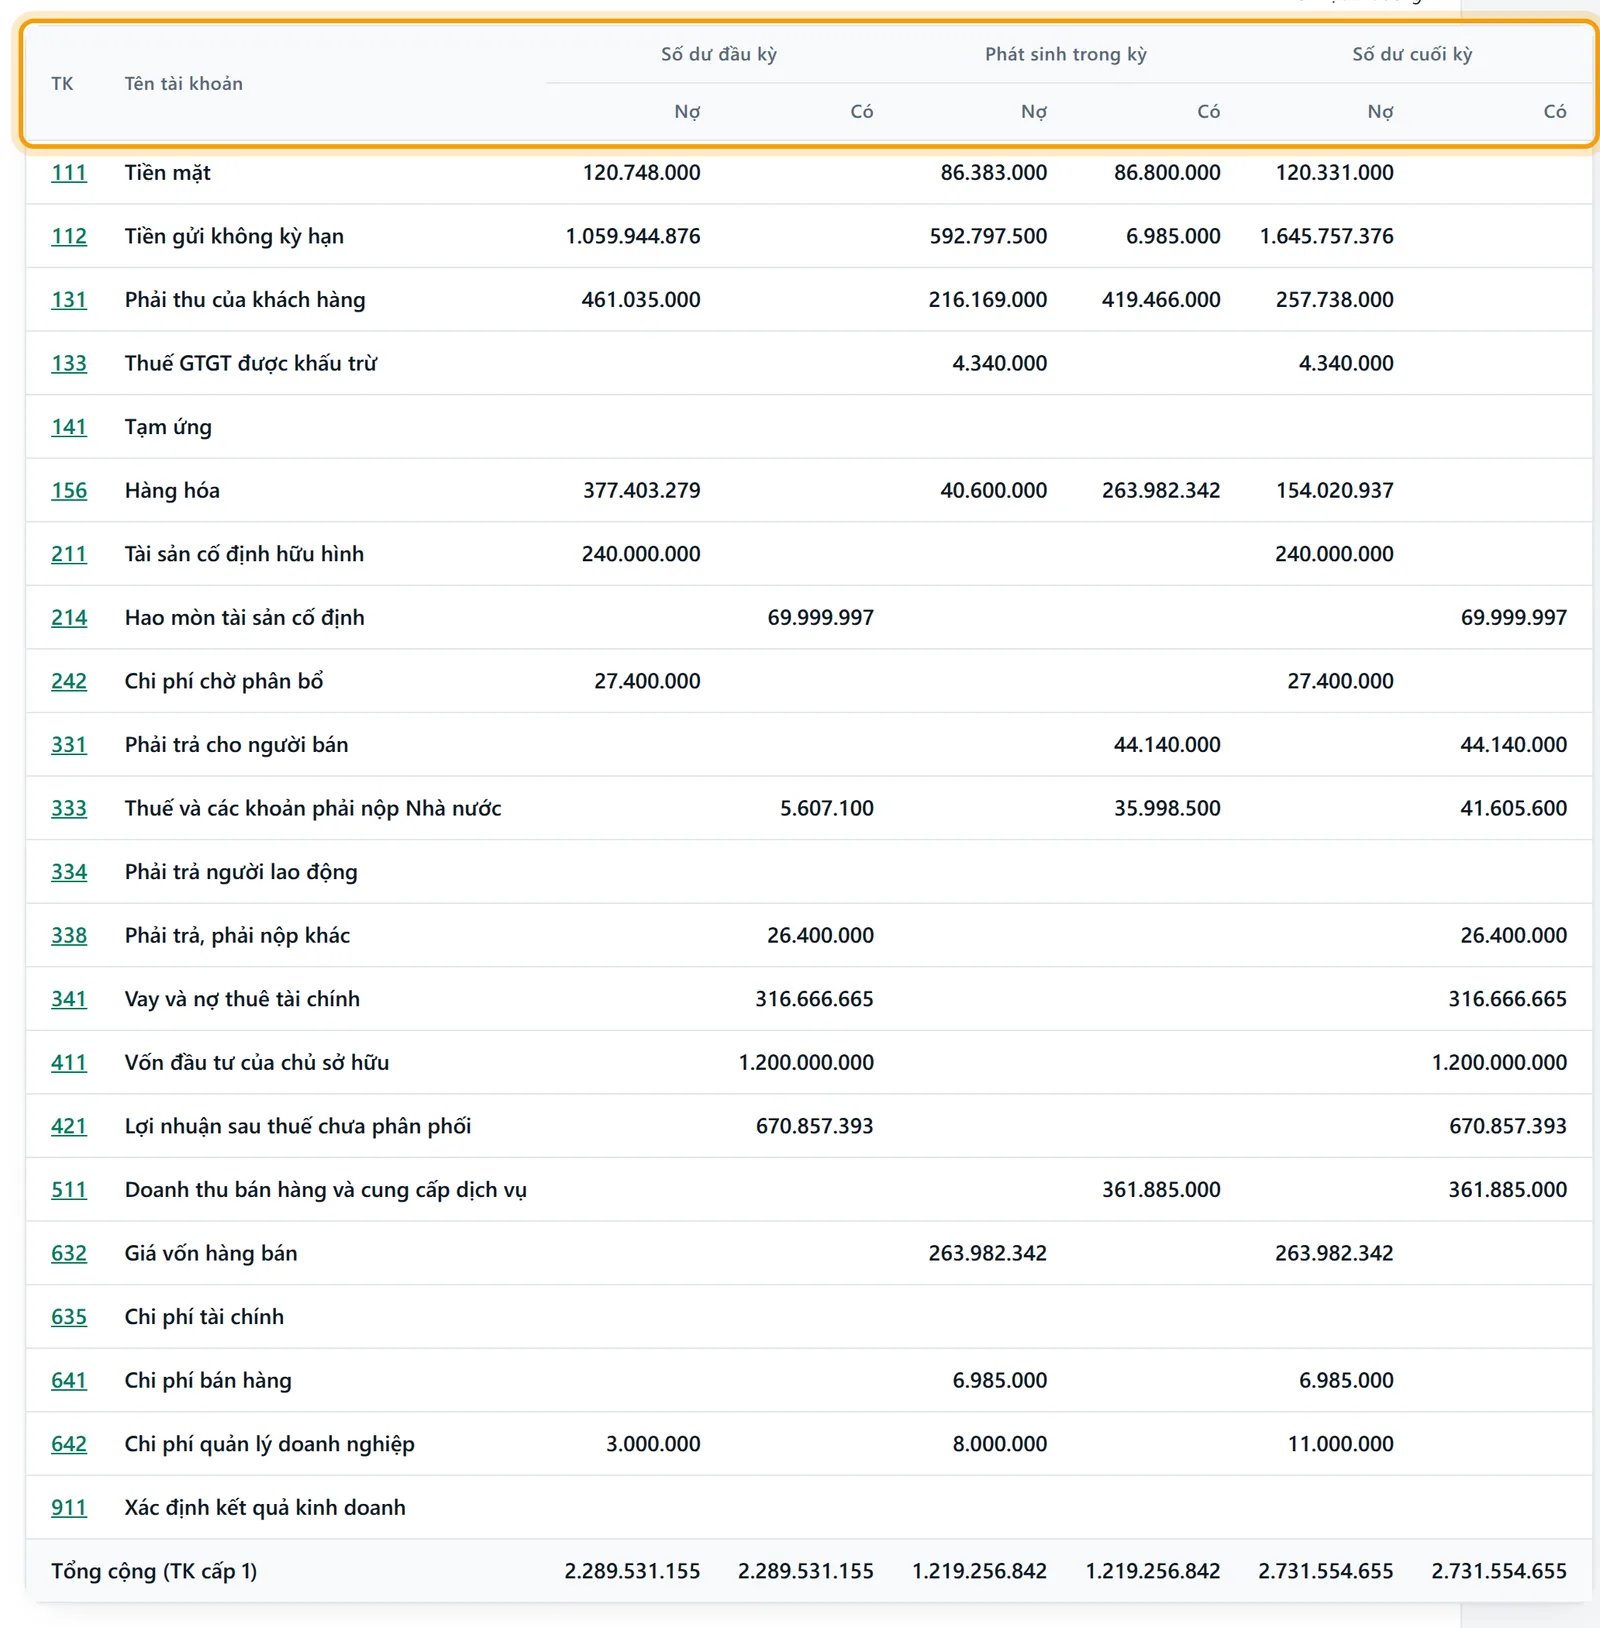
Task: Click the 'Tổng cộng (TK cấp 1)' label
Action: coord(154,1571)
